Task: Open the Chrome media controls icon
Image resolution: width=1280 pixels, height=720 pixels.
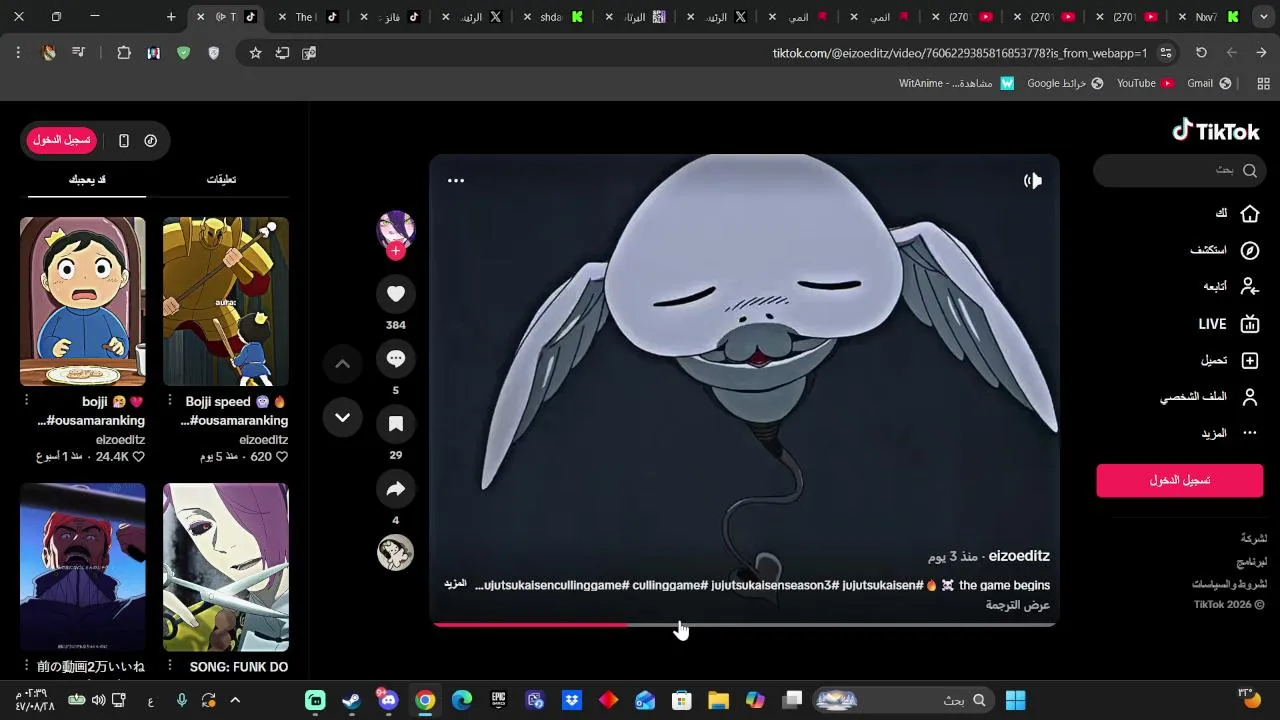Action: pyautogui.click(x=78, y=53)
